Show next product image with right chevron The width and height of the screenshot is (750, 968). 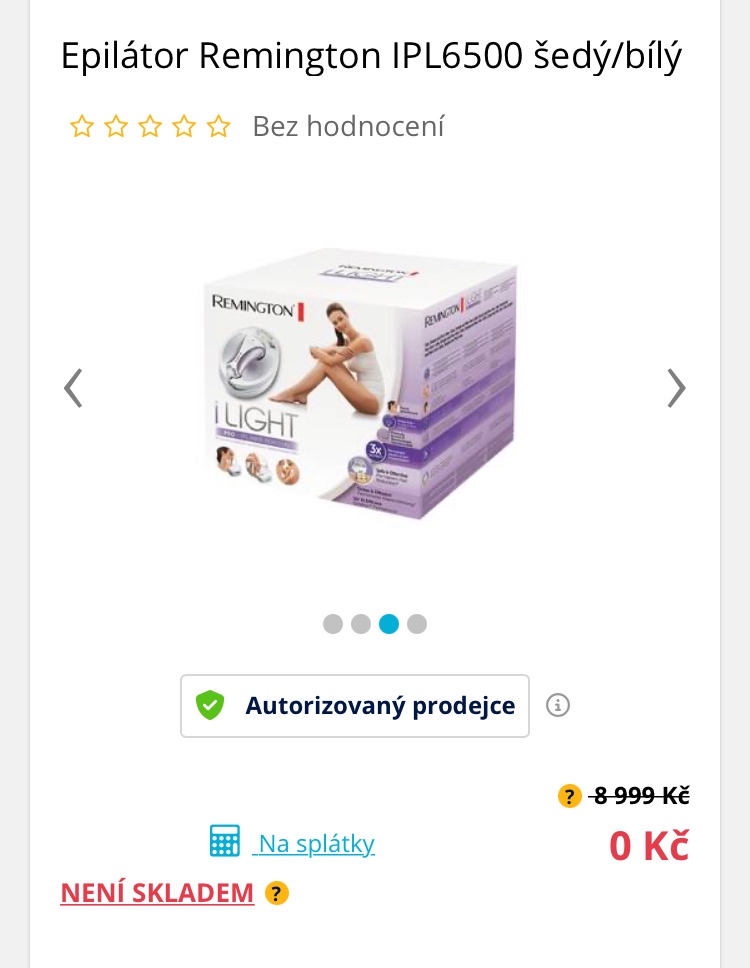tap(677, 388)
